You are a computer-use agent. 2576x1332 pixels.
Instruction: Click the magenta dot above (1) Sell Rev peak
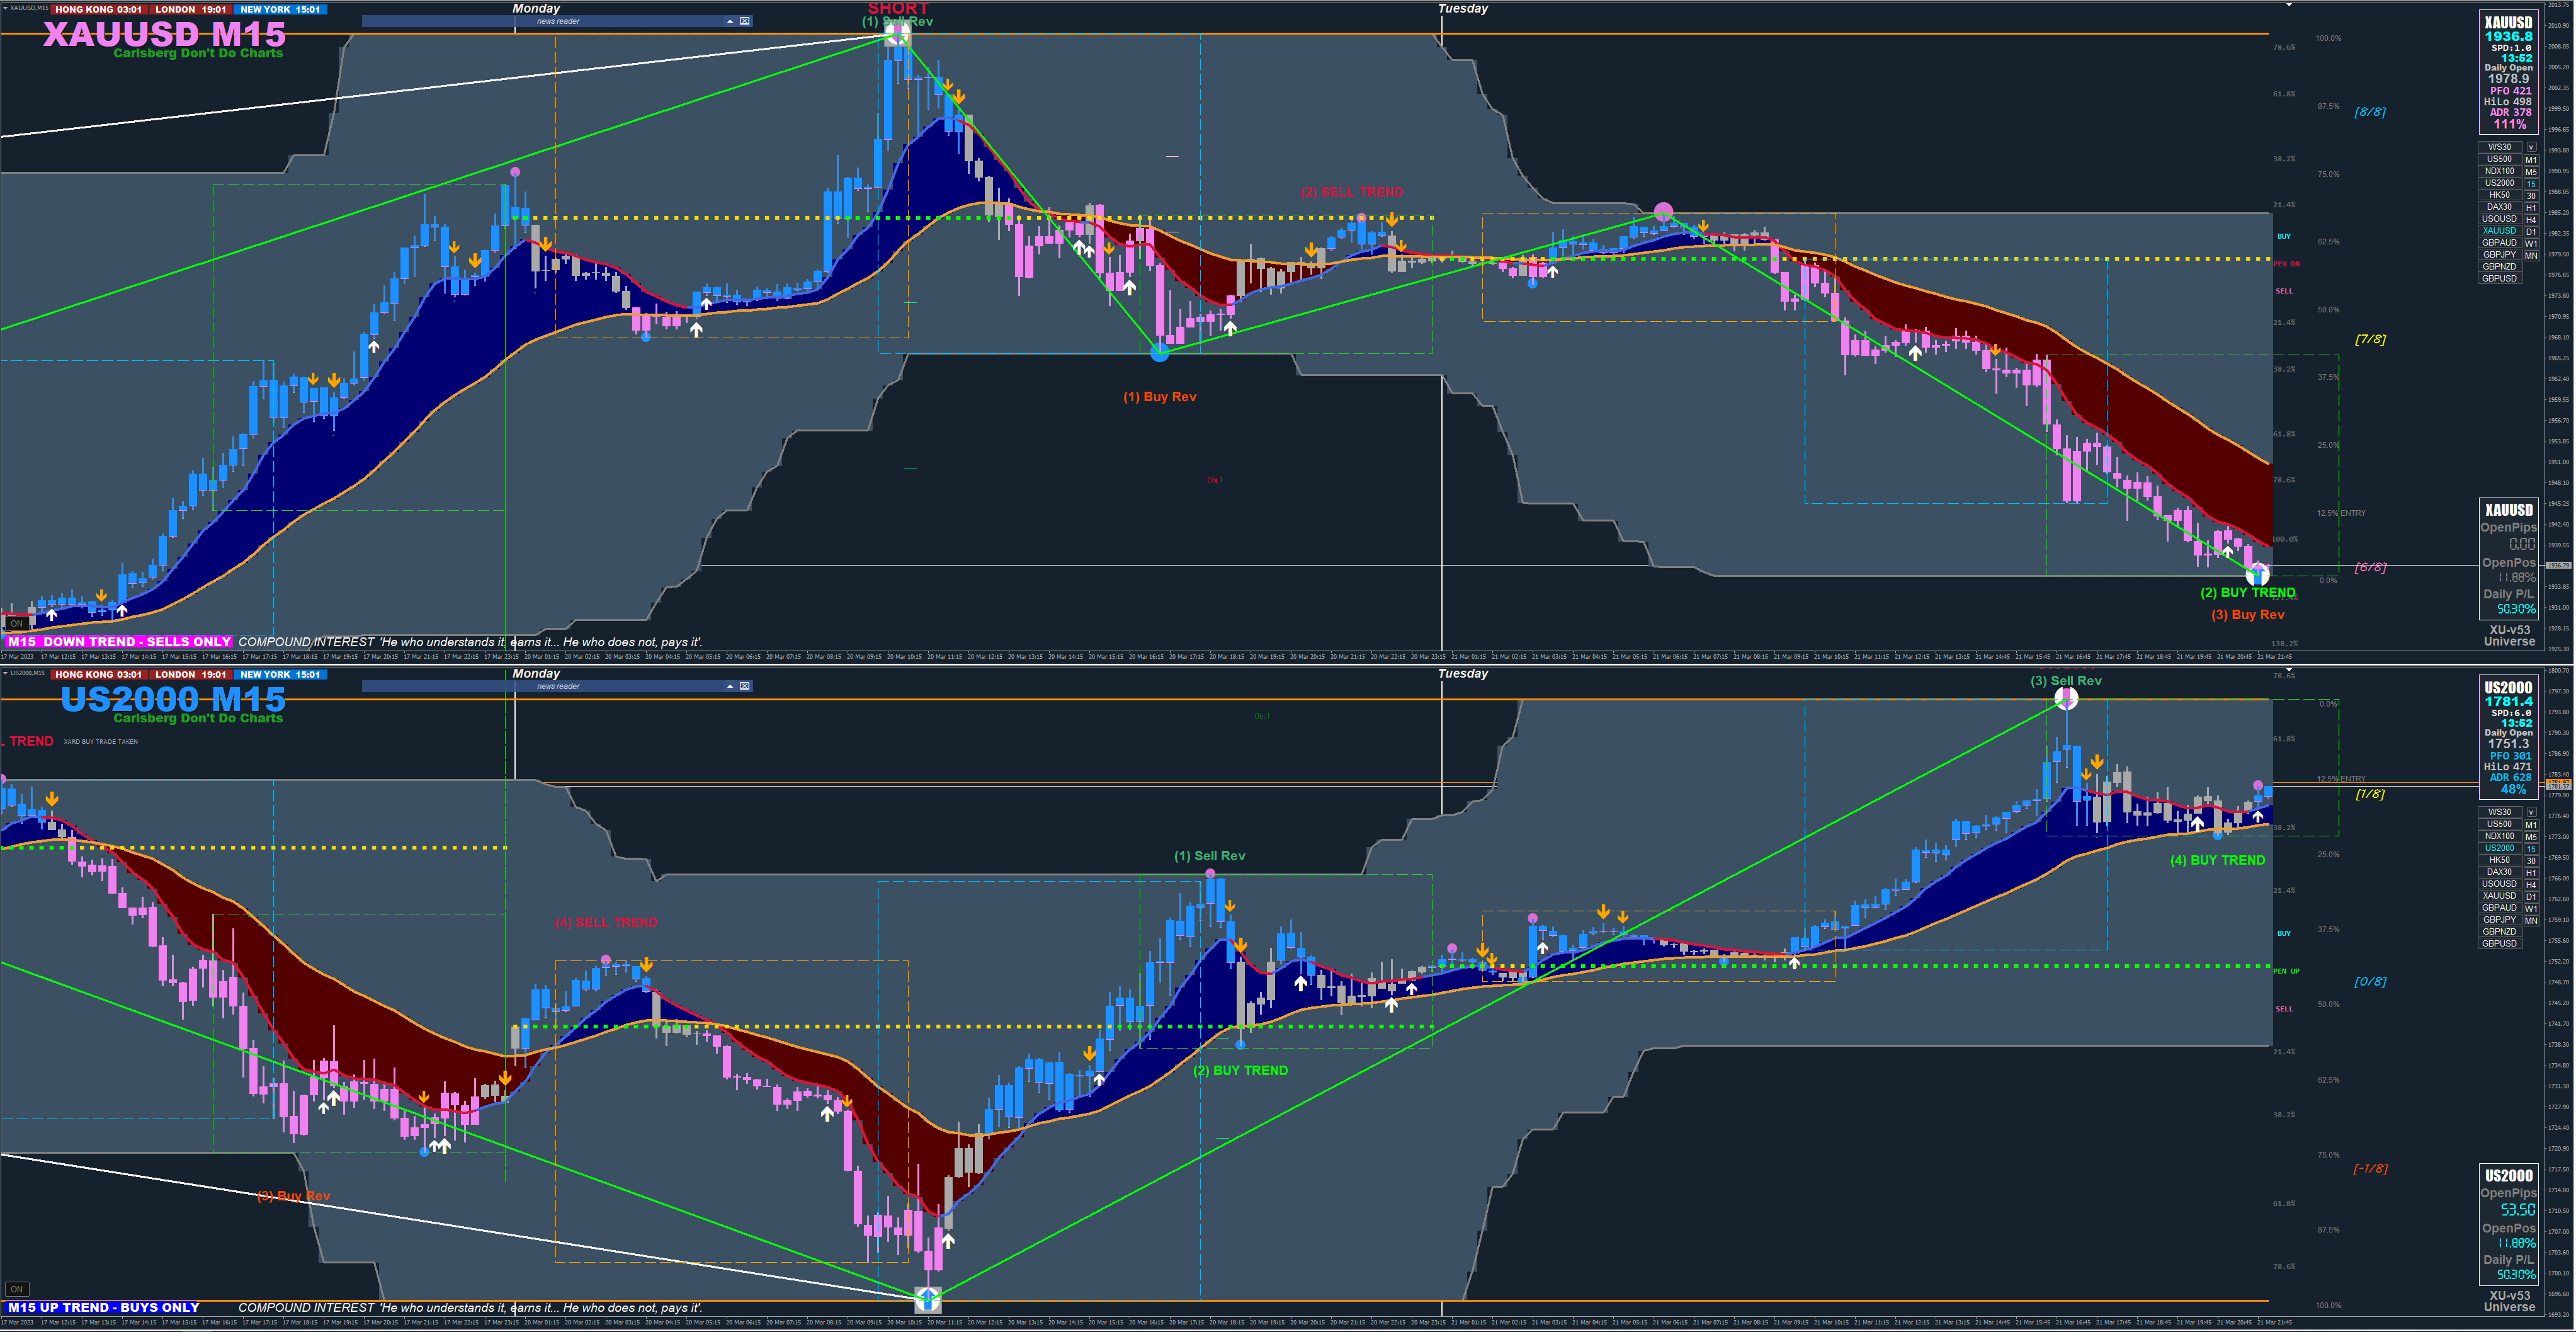pyautogui.click(x=1211, y=874)
